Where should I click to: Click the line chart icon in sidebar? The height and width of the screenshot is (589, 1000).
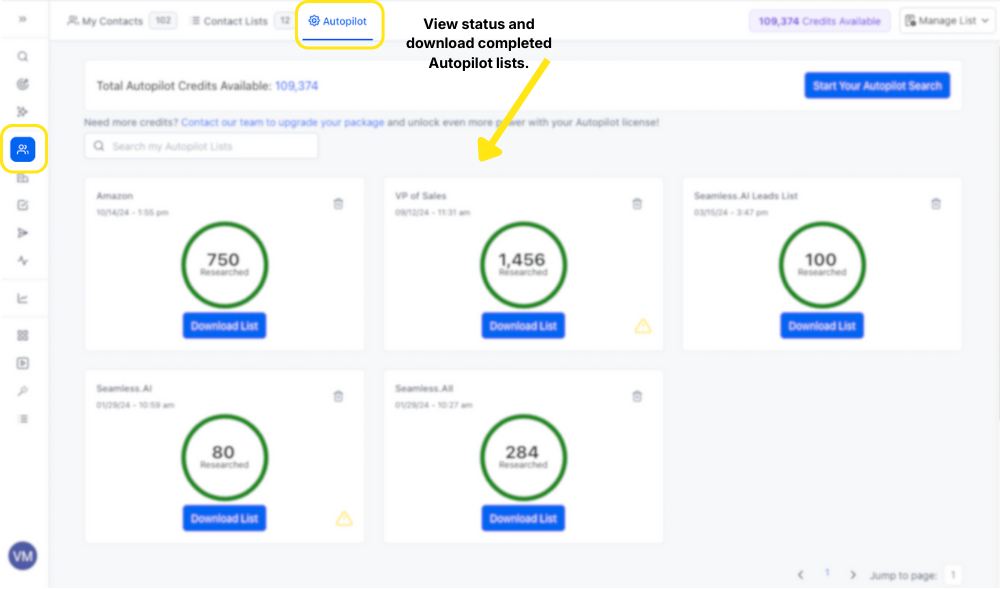23,298
